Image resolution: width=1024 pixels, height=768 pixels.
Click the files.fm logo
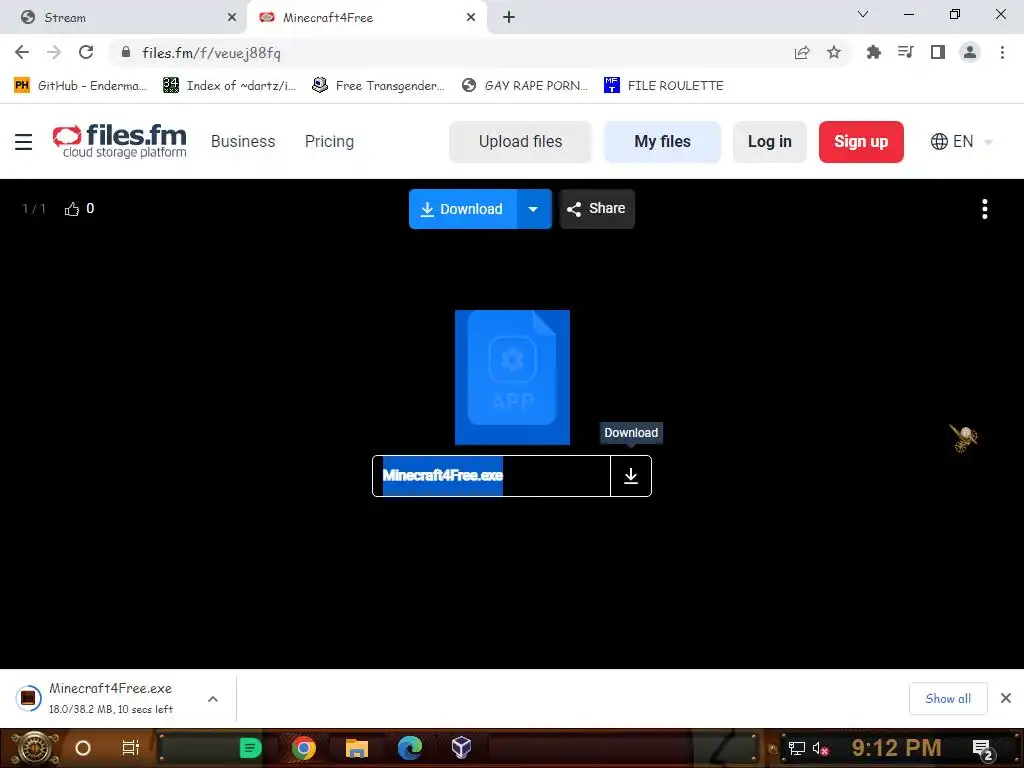coord(120,141)
